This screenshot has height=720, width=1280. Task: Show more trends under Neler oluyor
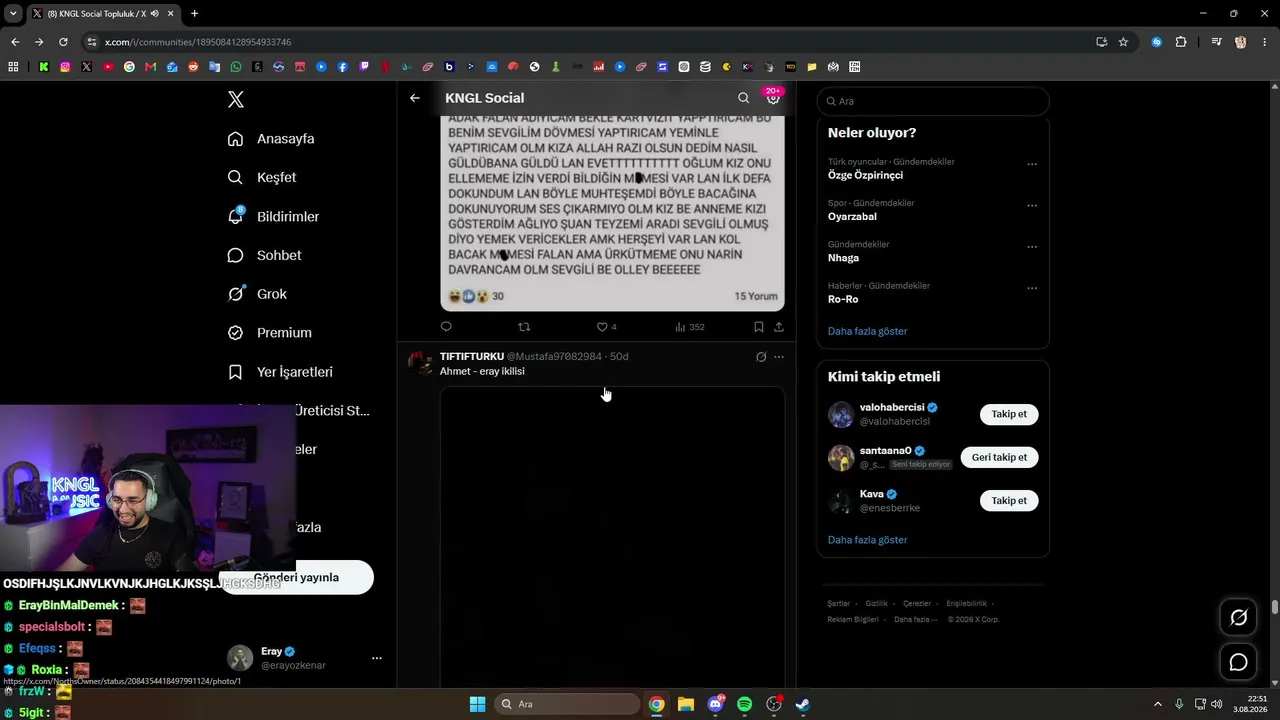point(868,331)
